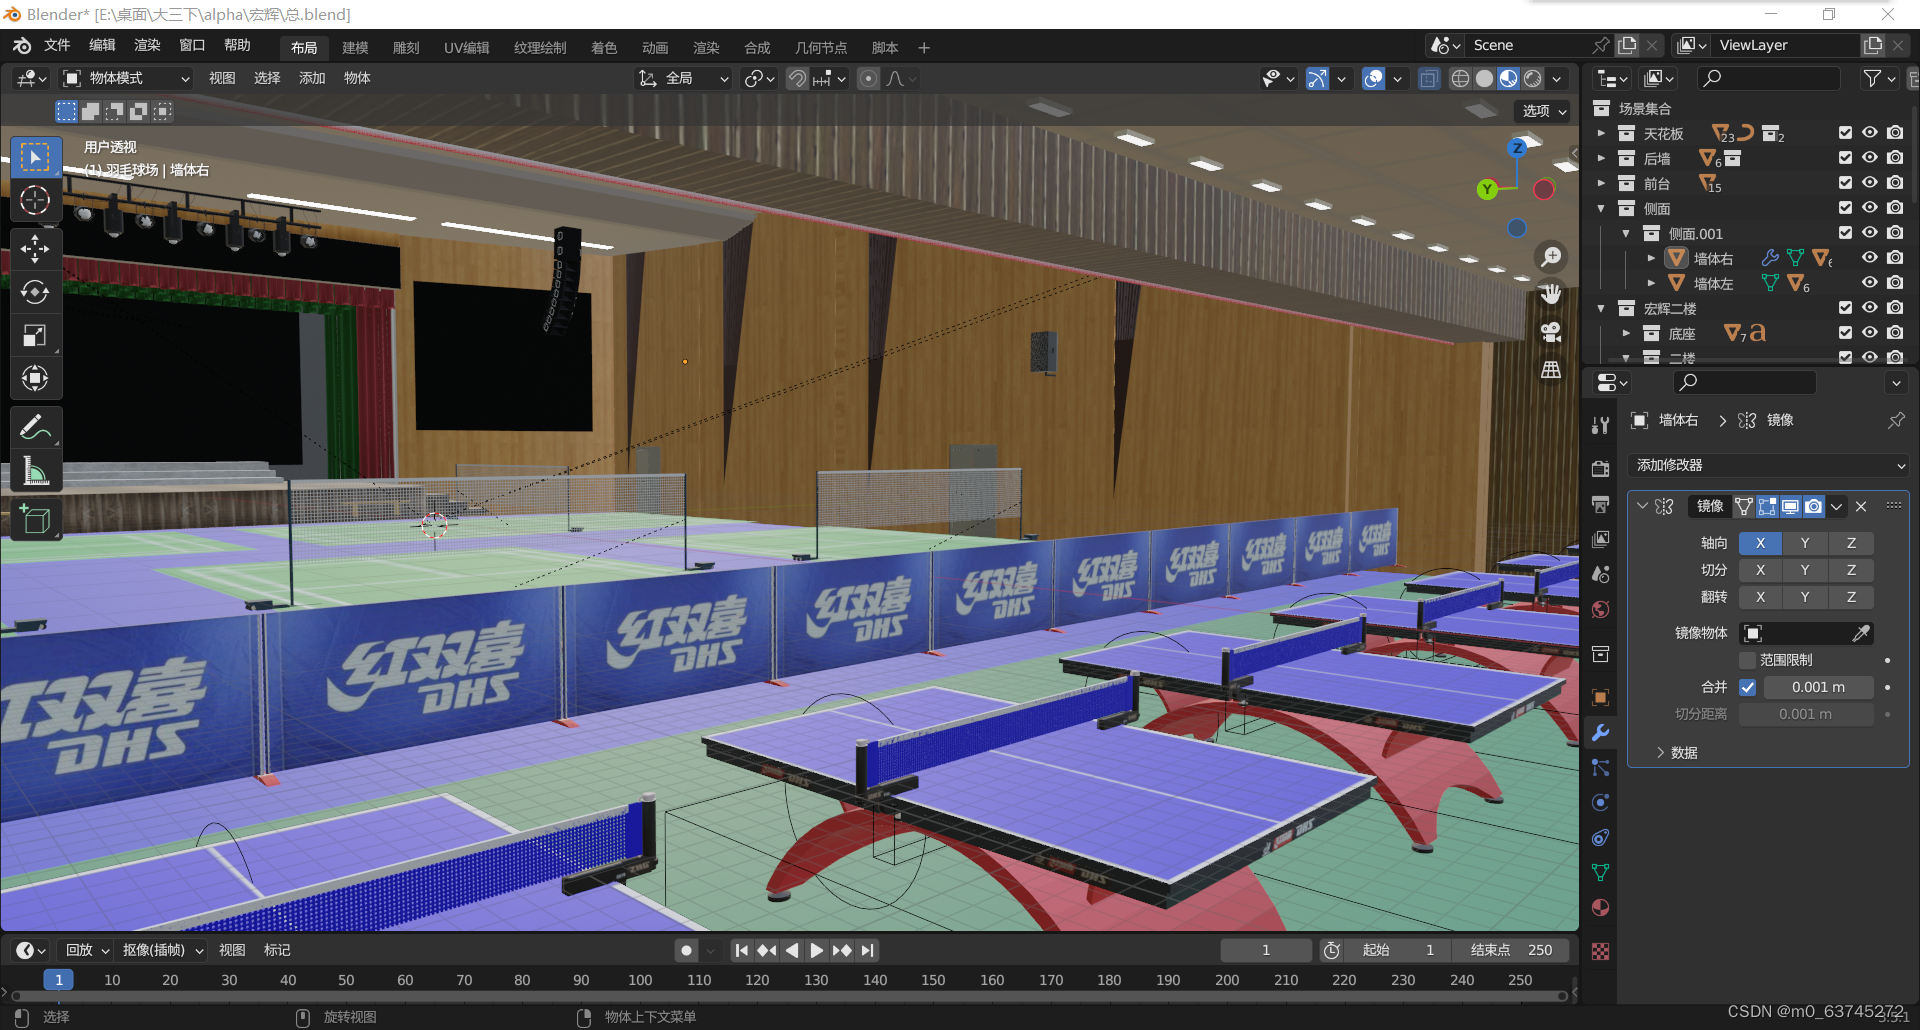Viewport: 1920px width, 1030px height.
Task: Enable mirror axis X button
Action: (x=1760, y=543)
